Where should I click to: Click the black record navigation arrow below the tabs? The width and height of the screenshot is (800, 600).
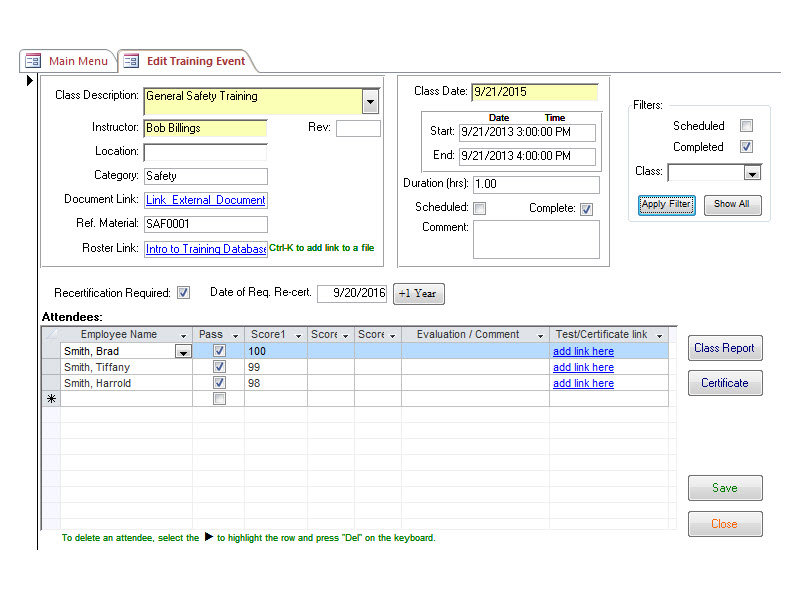coord(30,81)
